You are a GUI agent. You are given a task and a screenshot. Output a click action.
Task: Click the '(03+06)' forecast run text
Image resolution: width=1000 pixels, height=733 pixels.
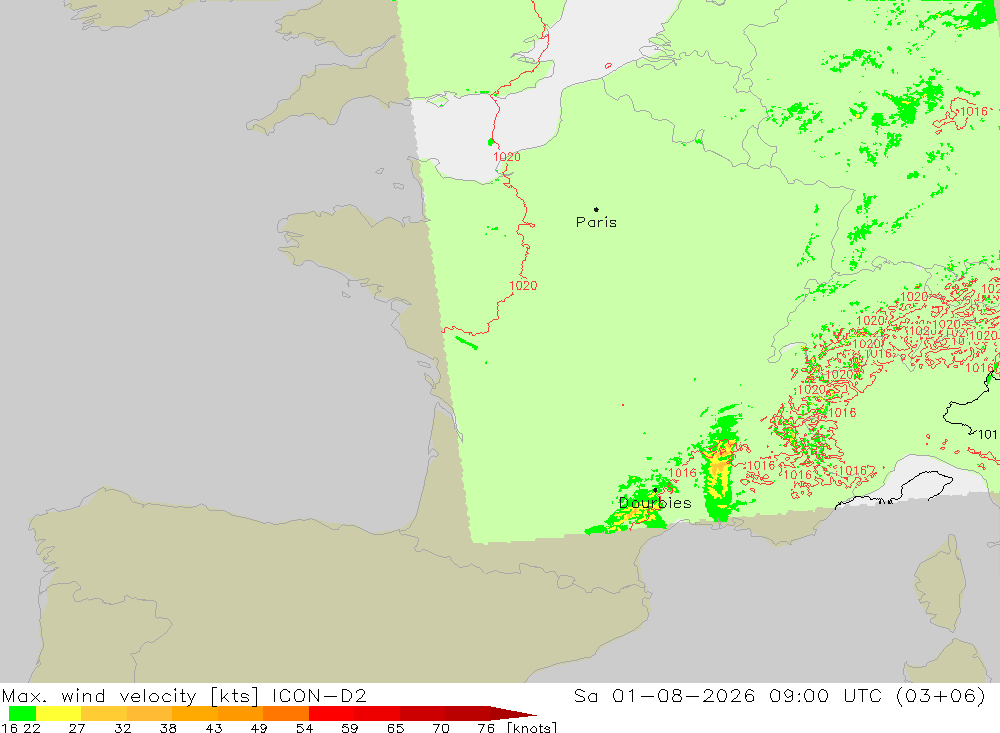pos(941,695)
